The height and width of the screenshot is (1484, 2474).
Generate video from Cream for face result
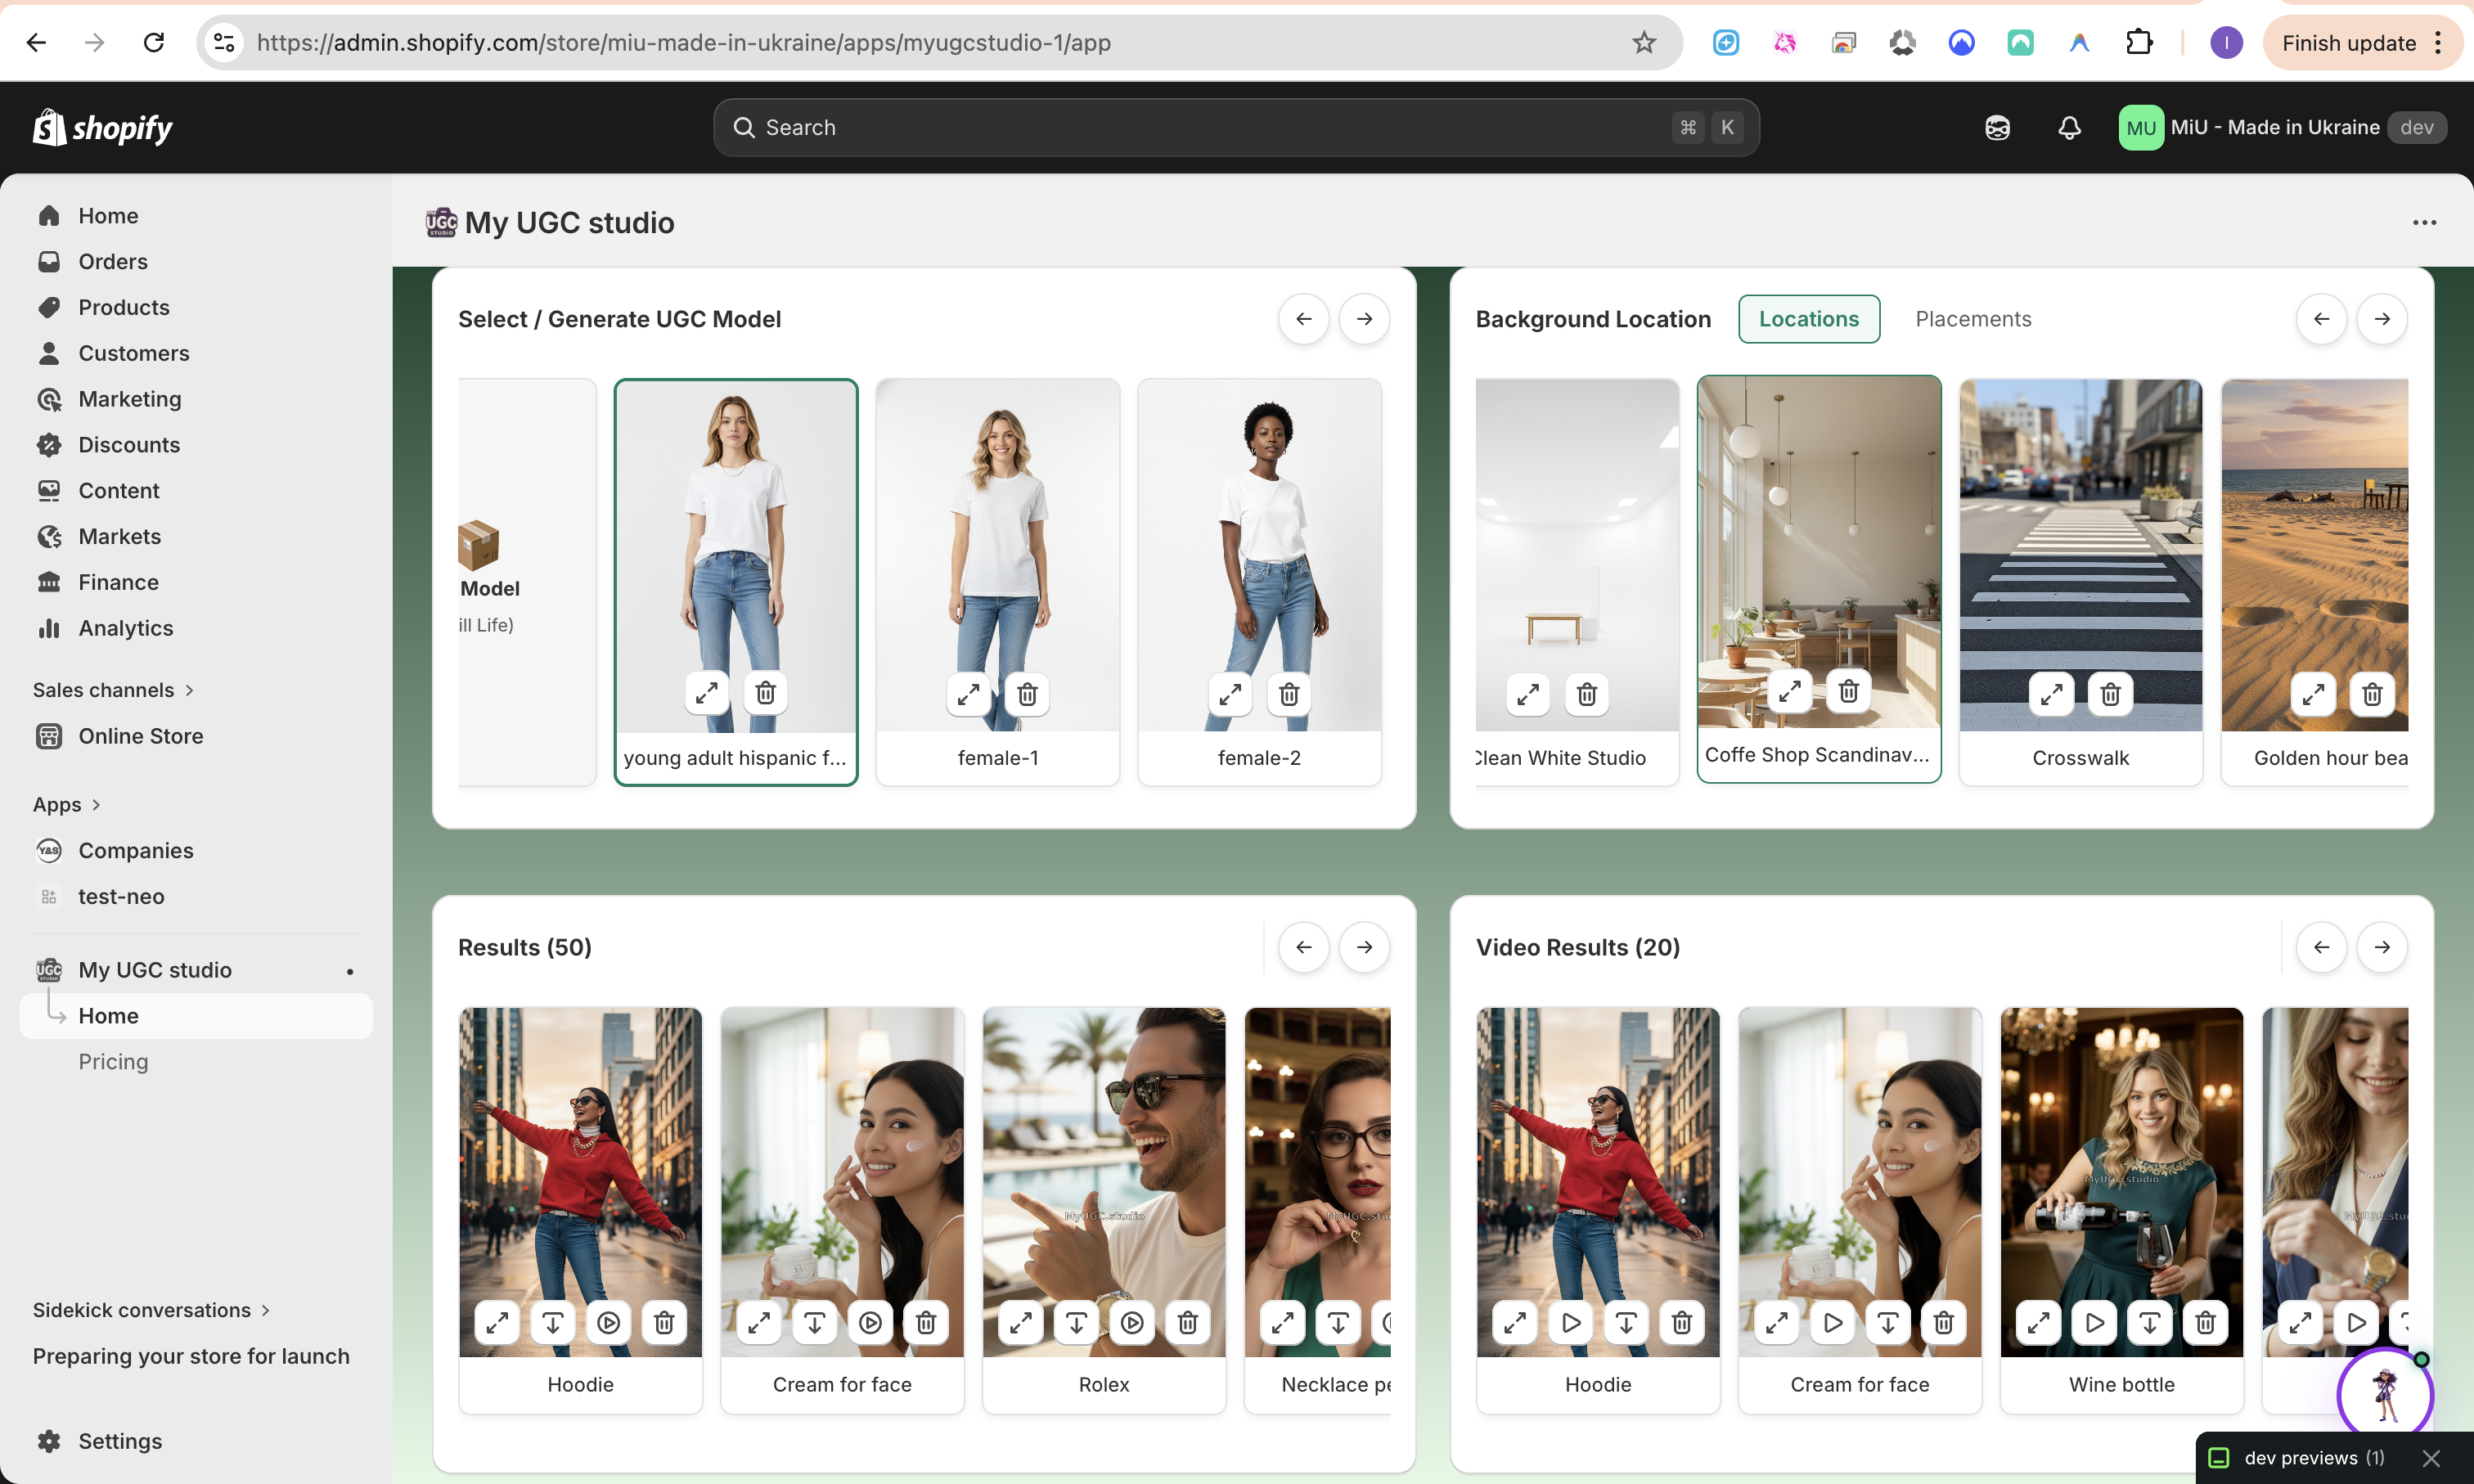click(x=870, y=1323)
